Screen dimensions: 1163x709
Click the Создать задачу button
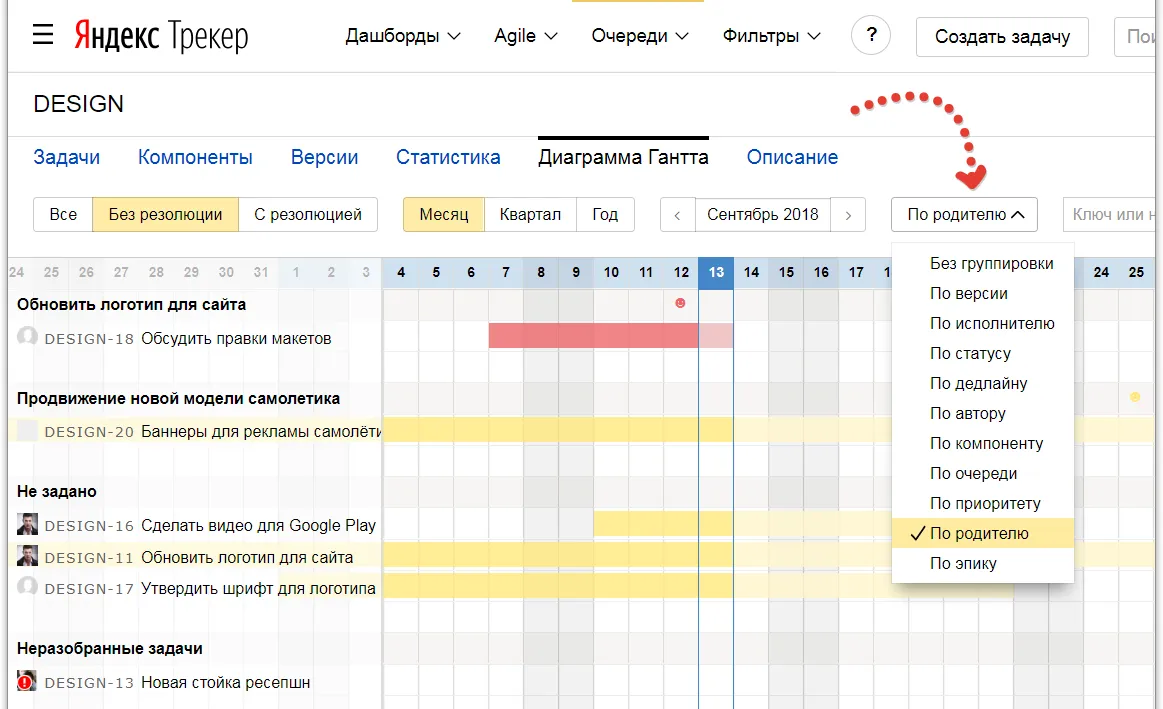point(1001,36)
